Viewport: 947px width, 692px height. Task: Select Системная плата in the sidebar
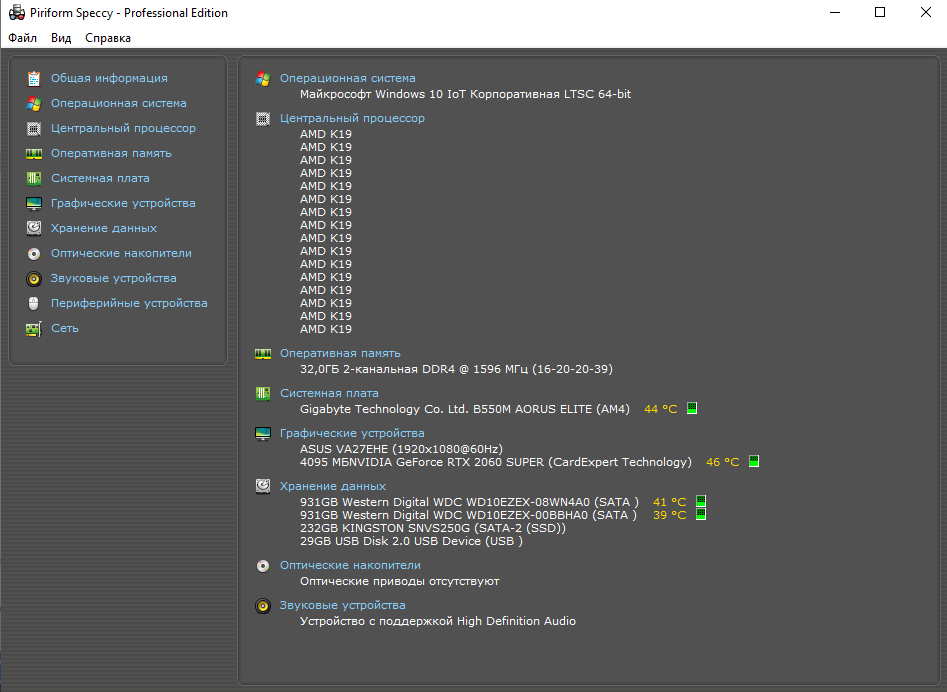(100, 178)
